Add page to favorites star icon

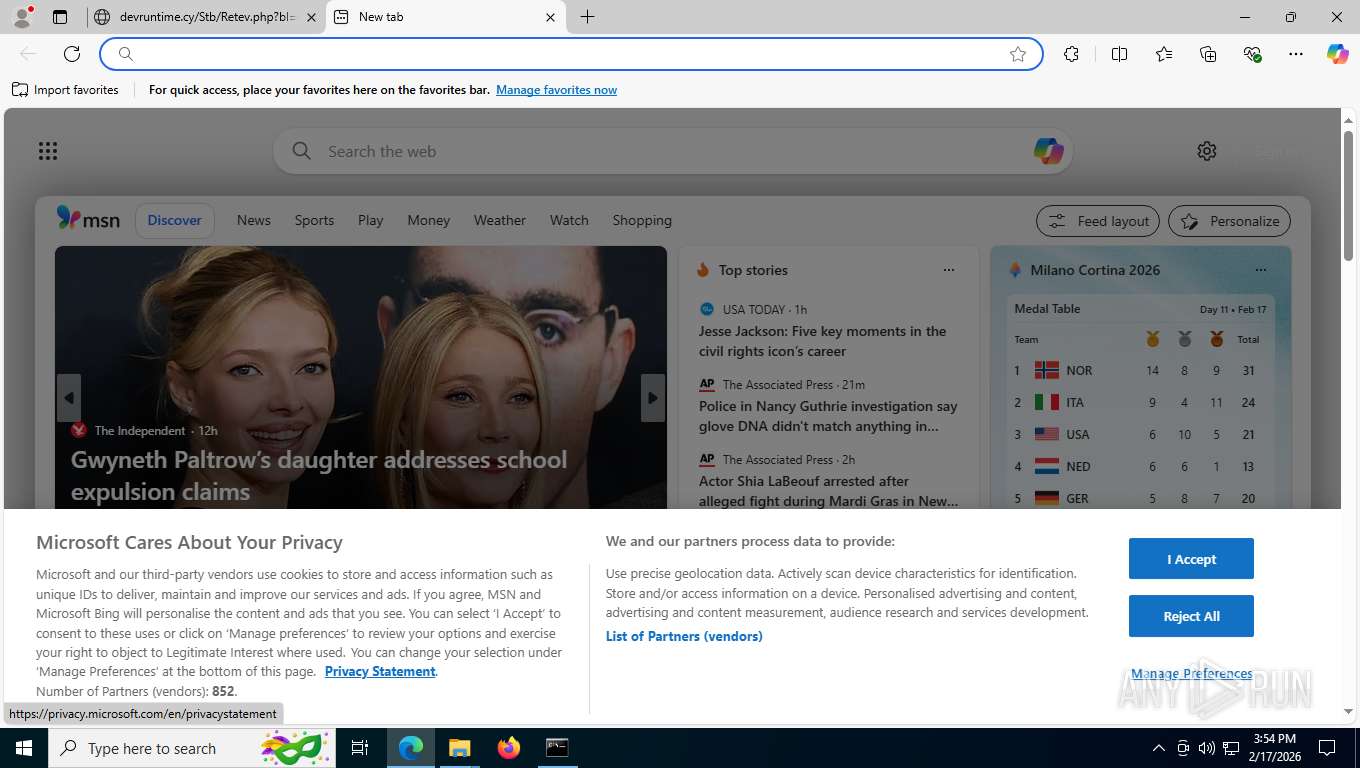1018,54
